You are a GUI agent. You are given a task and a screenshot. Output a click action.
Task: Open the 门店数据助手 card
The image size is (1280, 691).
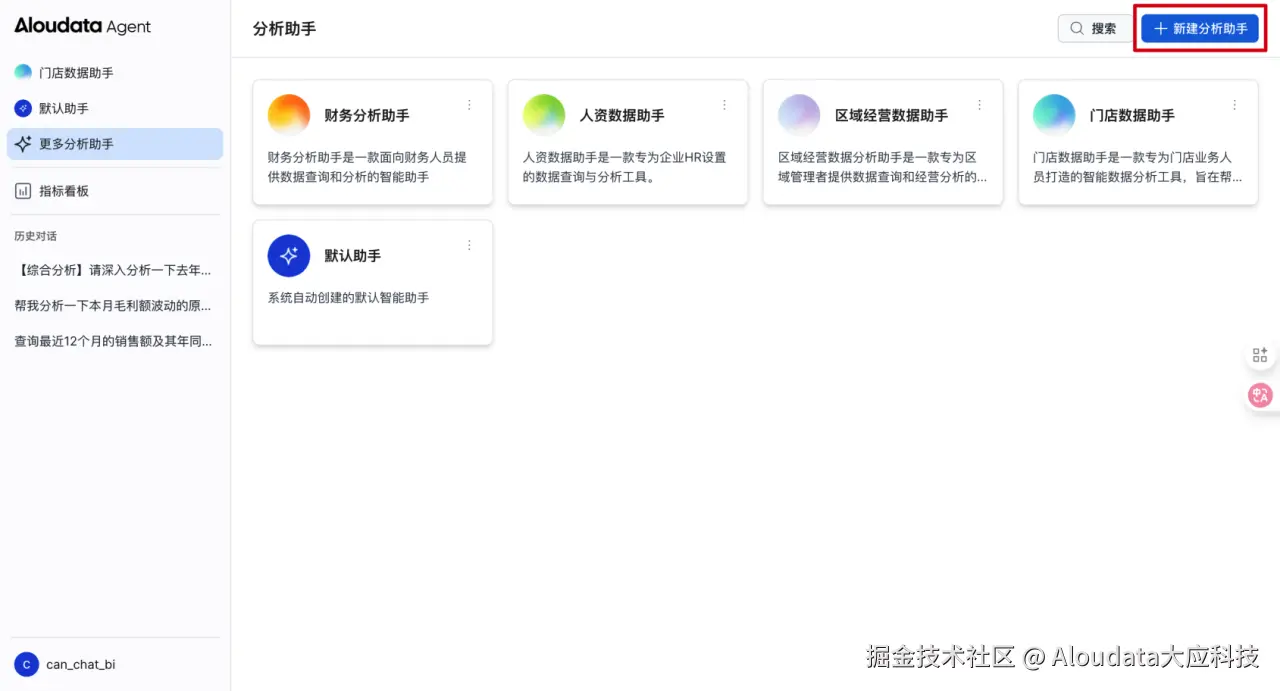[x=1137, y=142]
